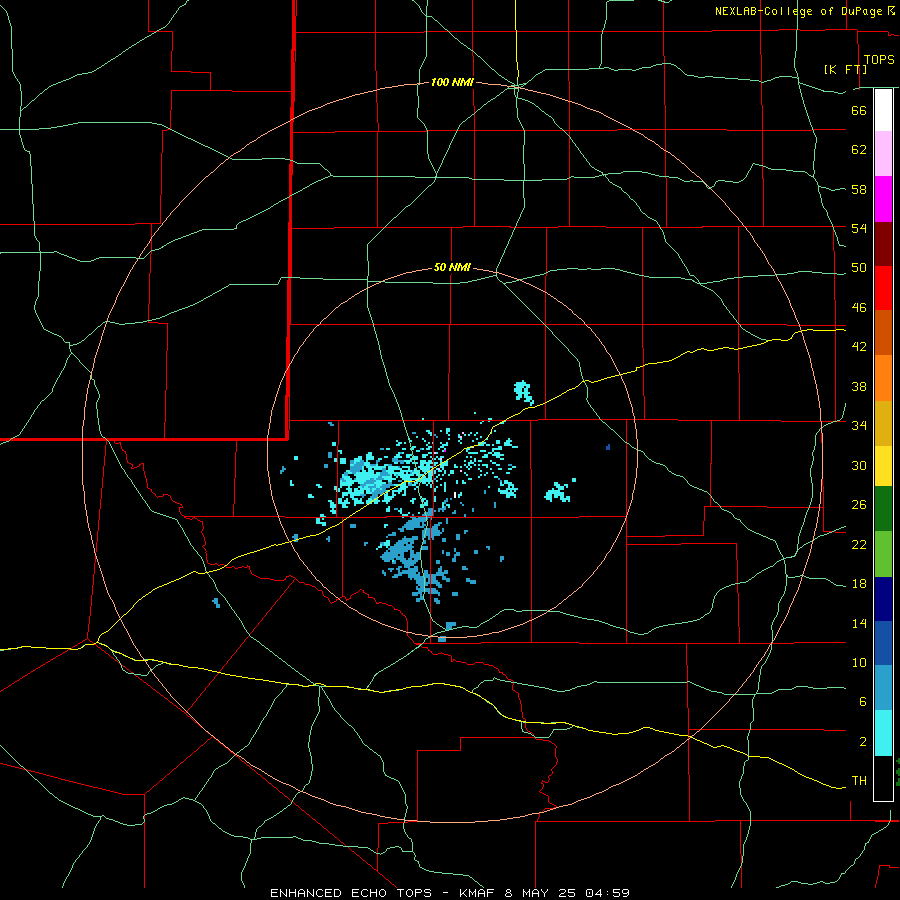
Task: Click the '50 NMI' range ring label
Action: tap(452, 267)
